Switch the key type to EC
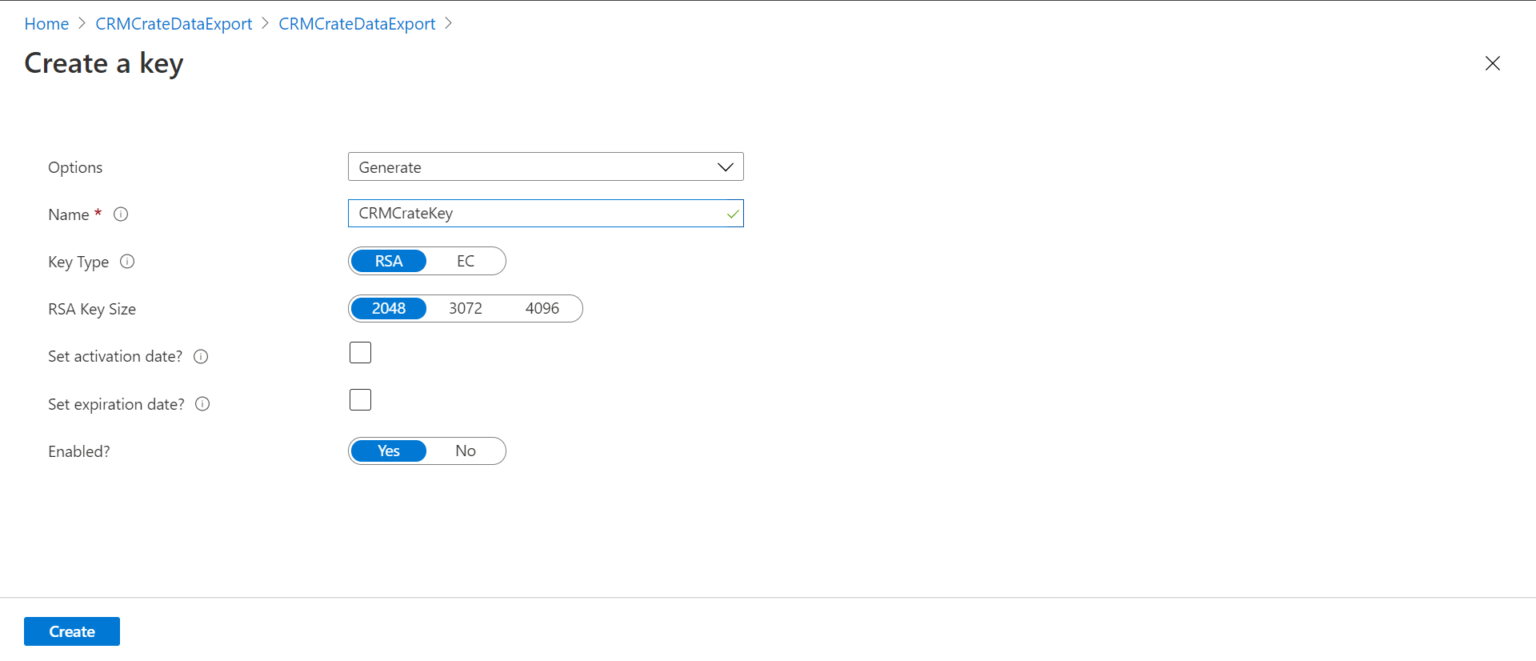 pos(466,260)
